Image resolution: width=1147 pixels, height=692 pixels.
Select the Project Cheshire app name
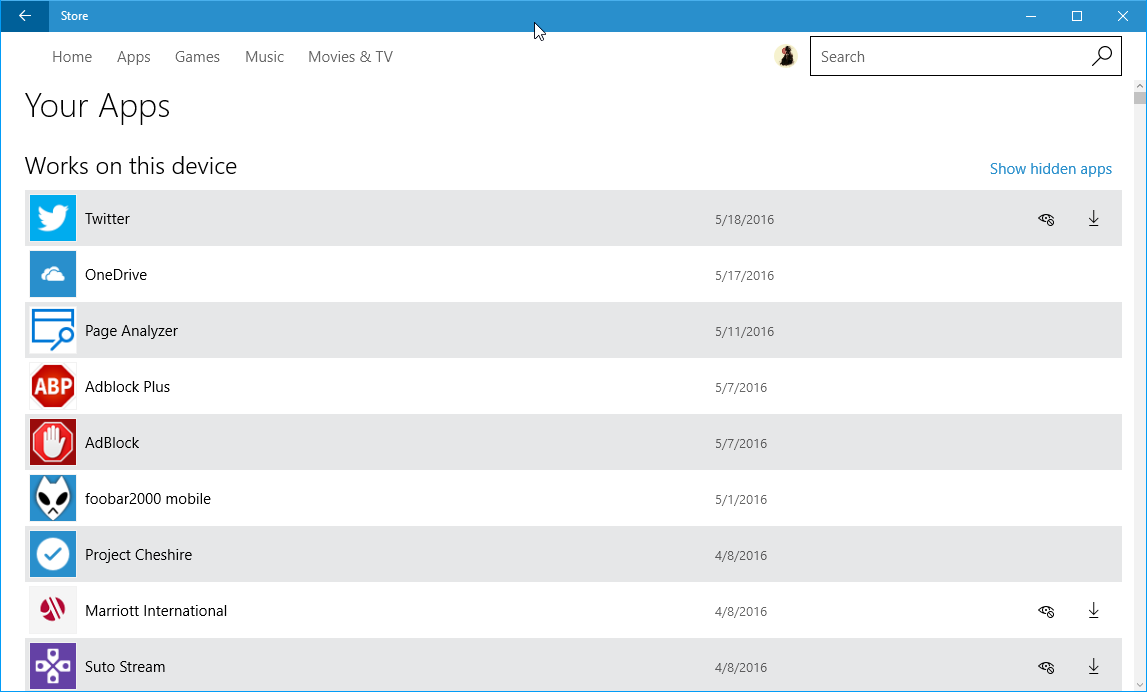[138, 554]
